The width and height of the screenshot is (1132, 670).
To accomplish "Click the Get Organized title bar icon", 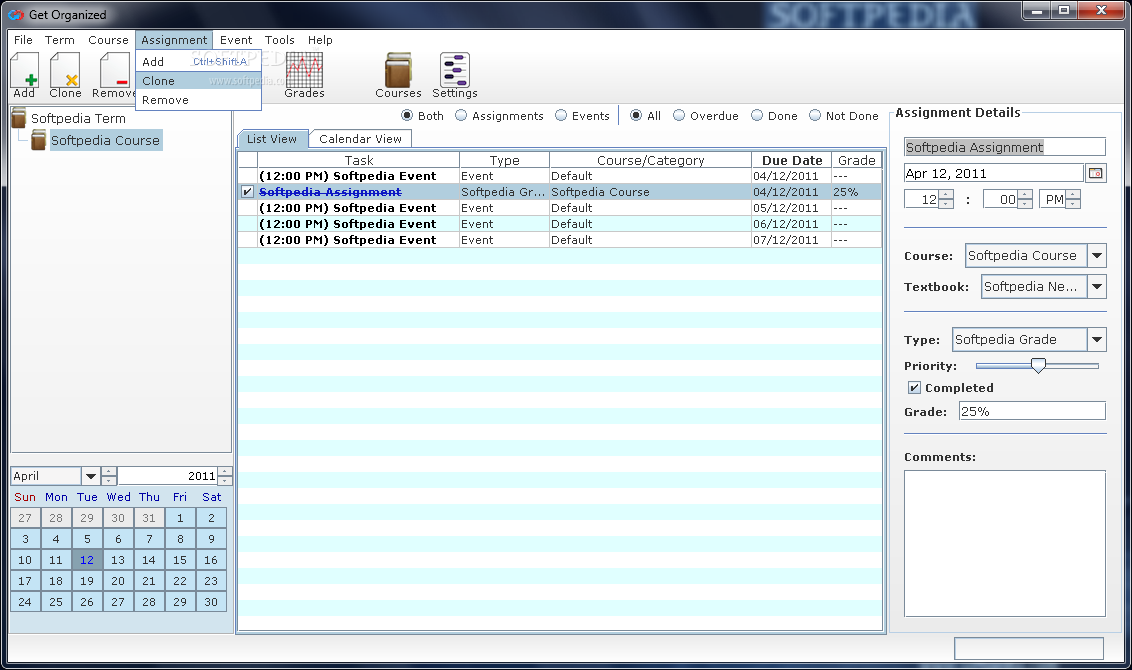I will point(16,14).
